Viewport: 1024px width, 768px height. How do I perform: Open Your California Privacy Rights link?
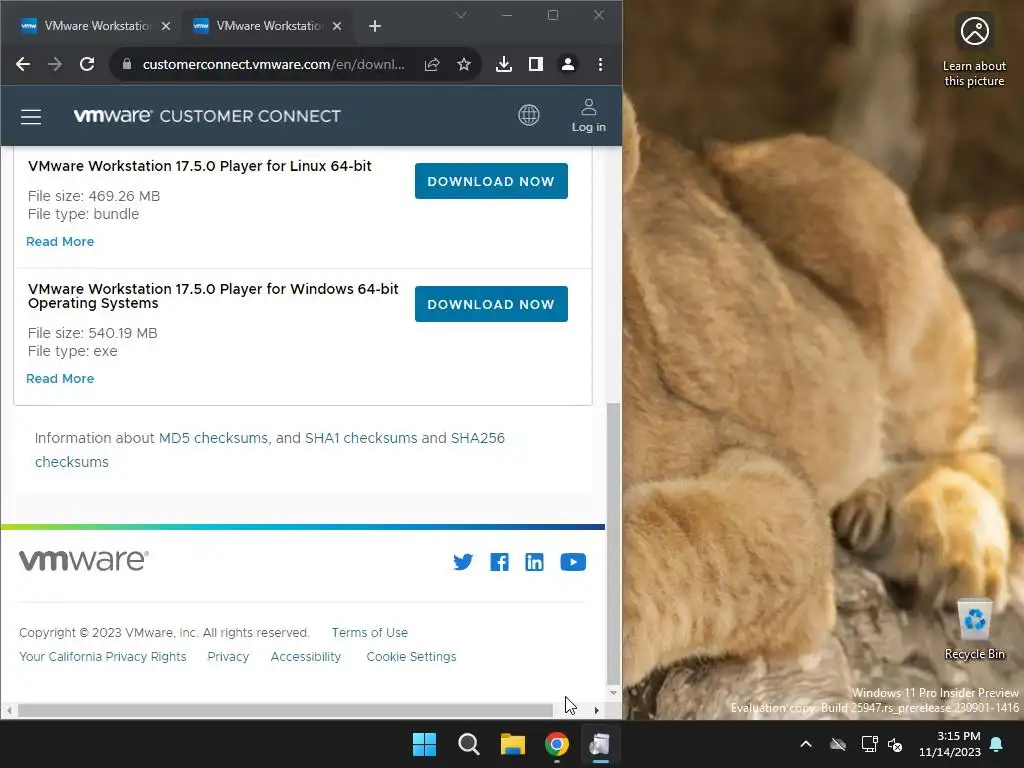[103, 656]
